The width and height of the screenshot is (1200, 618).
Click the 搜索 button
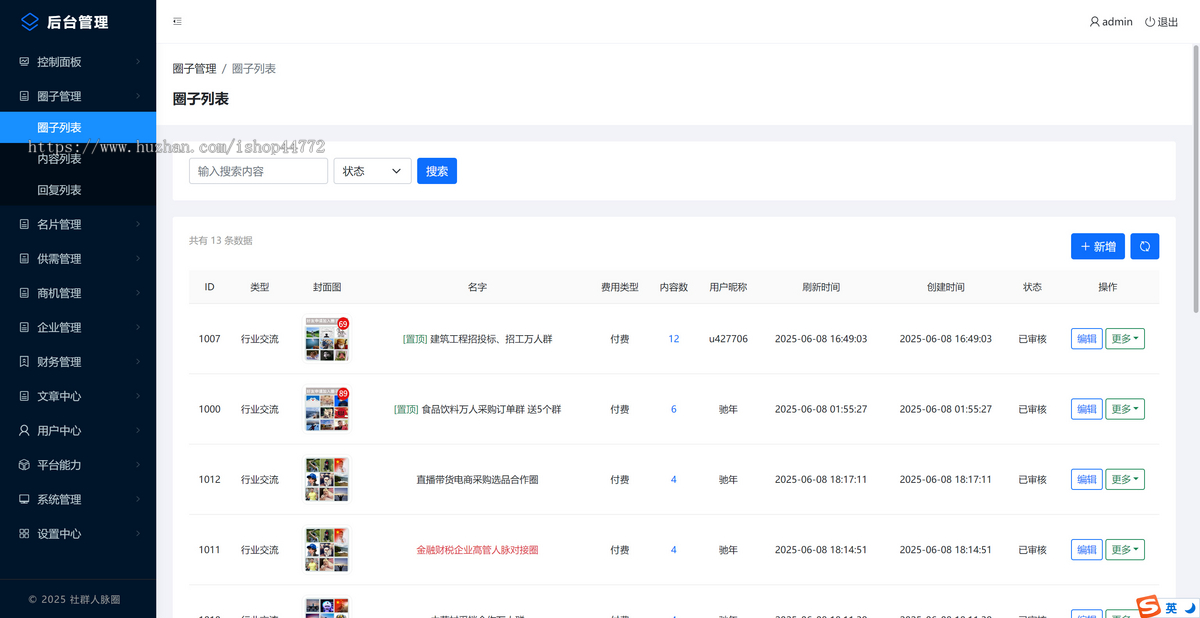click(437, 171)
